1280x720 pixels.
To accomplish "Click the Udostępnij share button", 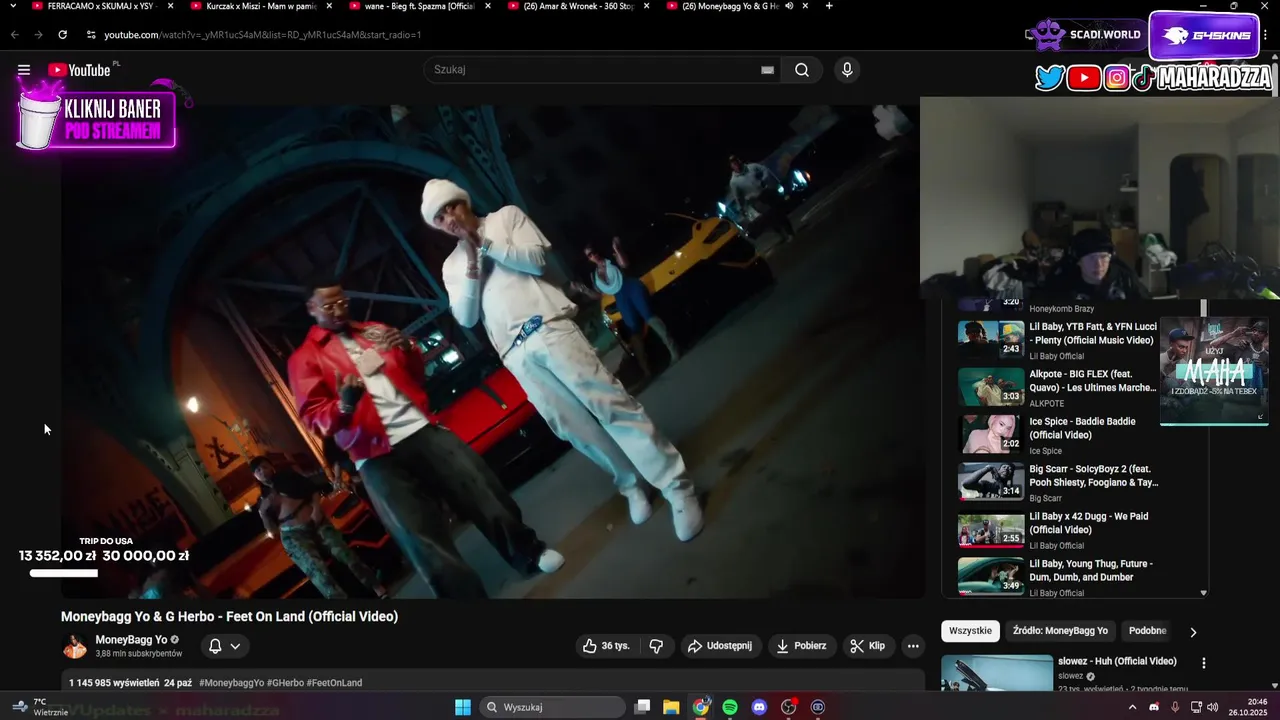I will click(x=720, y=646).
